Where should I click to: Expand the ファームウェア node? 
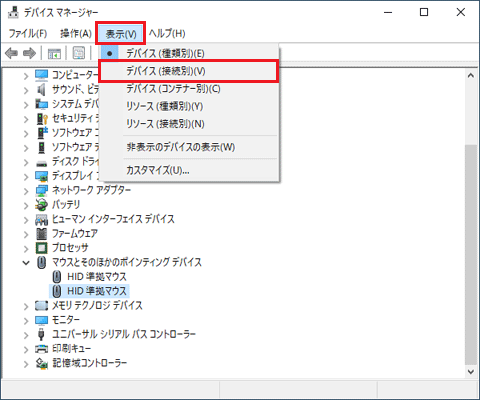click(x=26, y=234)
